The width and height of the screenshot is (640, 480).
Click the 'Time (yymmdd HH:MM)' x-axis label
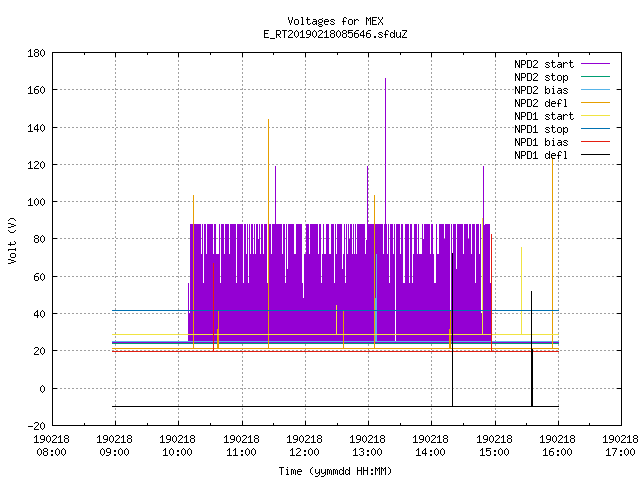point(335,471)
